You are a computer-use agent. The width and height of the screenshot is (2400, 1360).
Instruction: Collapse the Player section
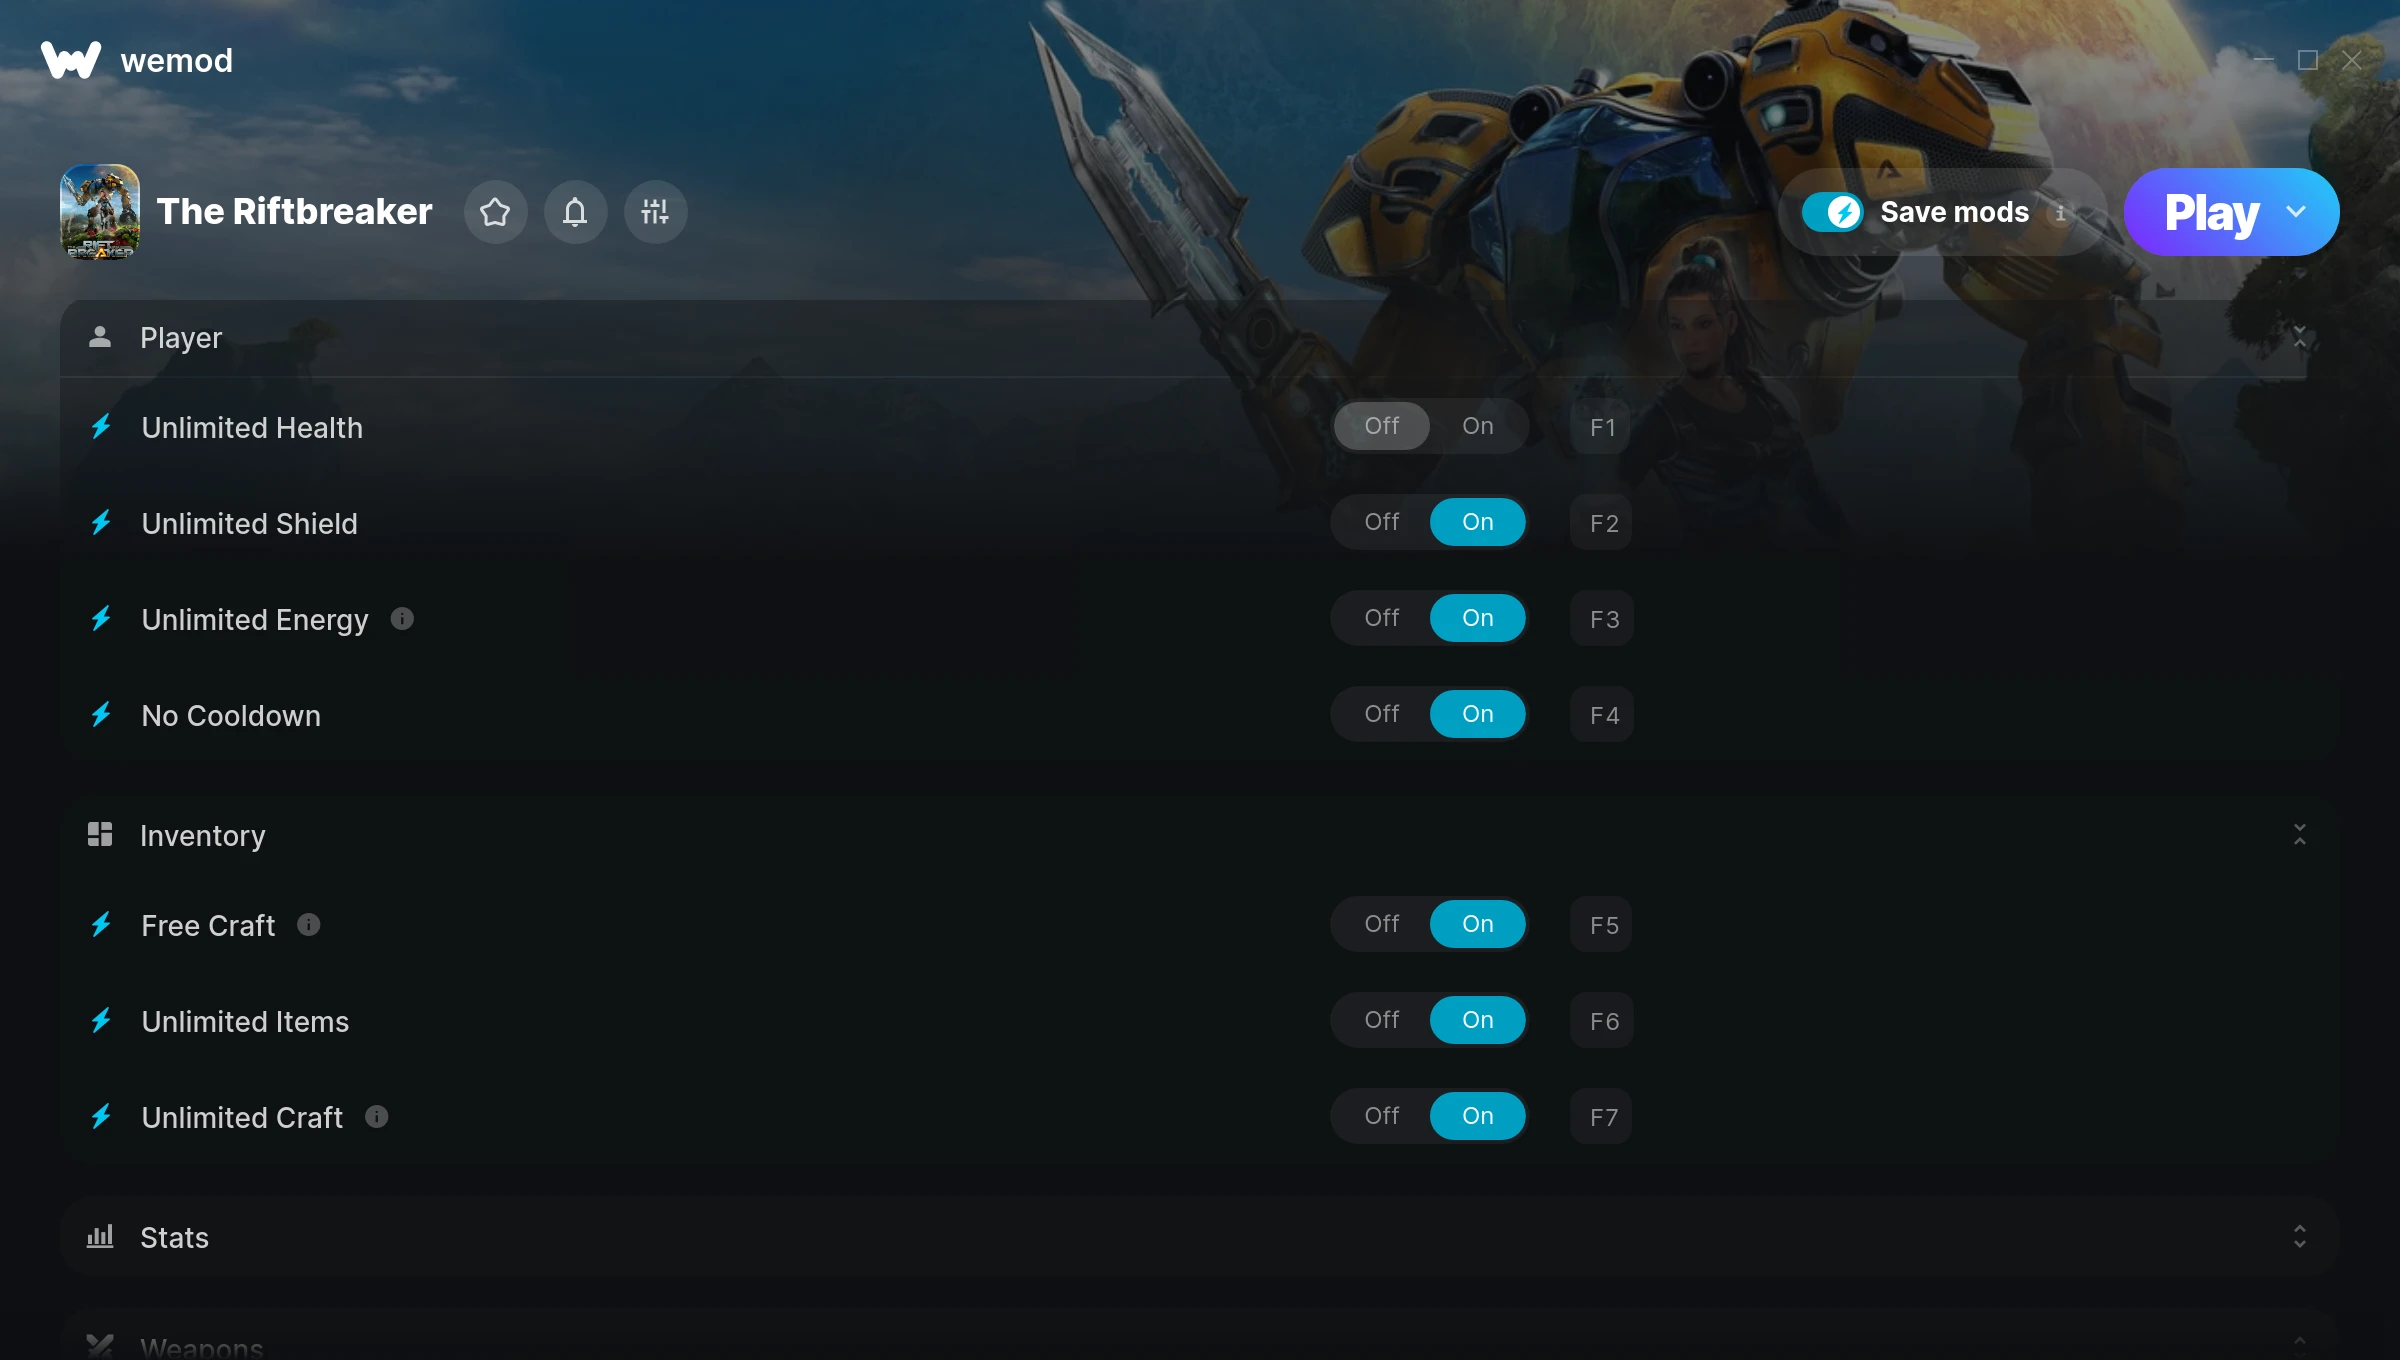click(x=2300, y=337)
